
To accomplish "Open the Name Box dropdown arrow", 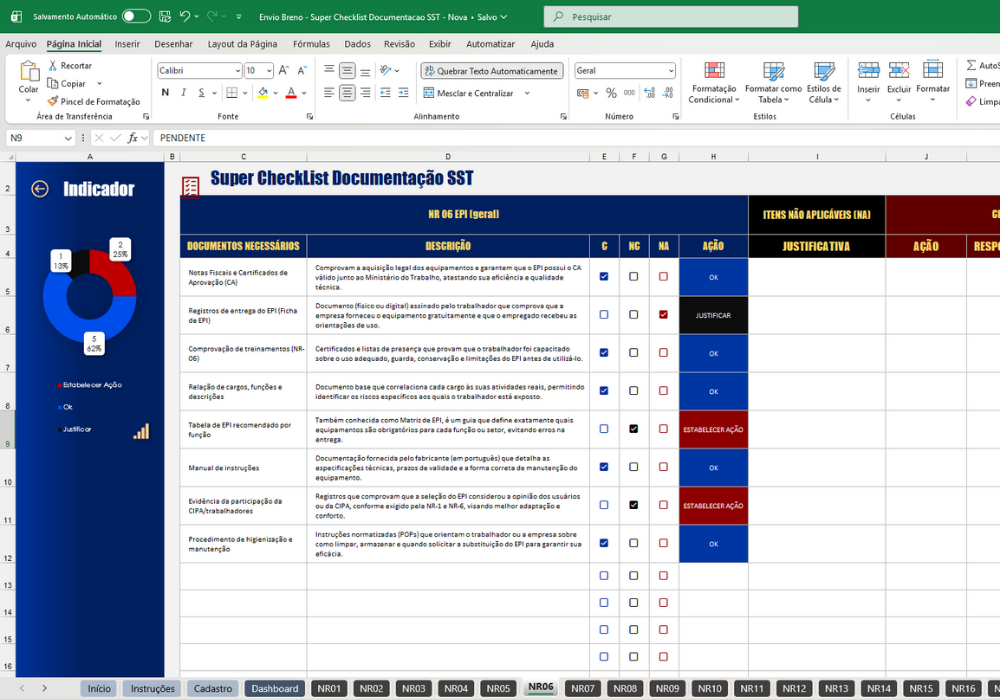I will pos(68,138).
